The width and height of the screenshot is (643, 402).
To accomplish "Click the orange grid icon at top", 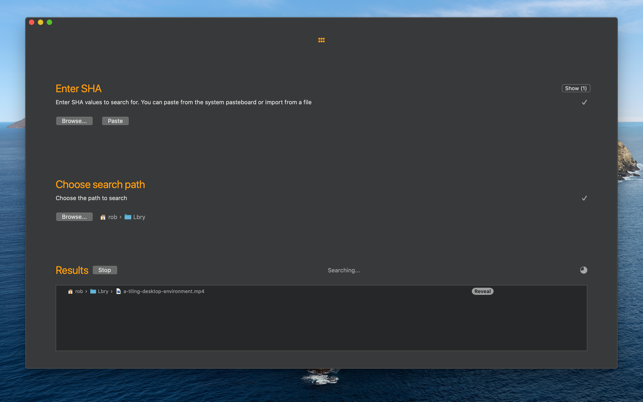I will pyautogui.click(x=321, y=40).
